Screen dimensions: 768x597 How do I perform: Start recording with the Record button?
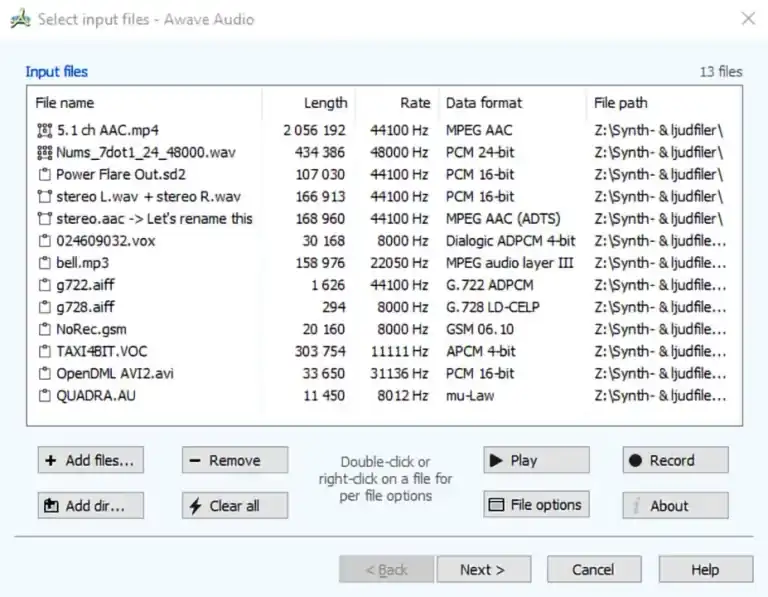point(675,460)
